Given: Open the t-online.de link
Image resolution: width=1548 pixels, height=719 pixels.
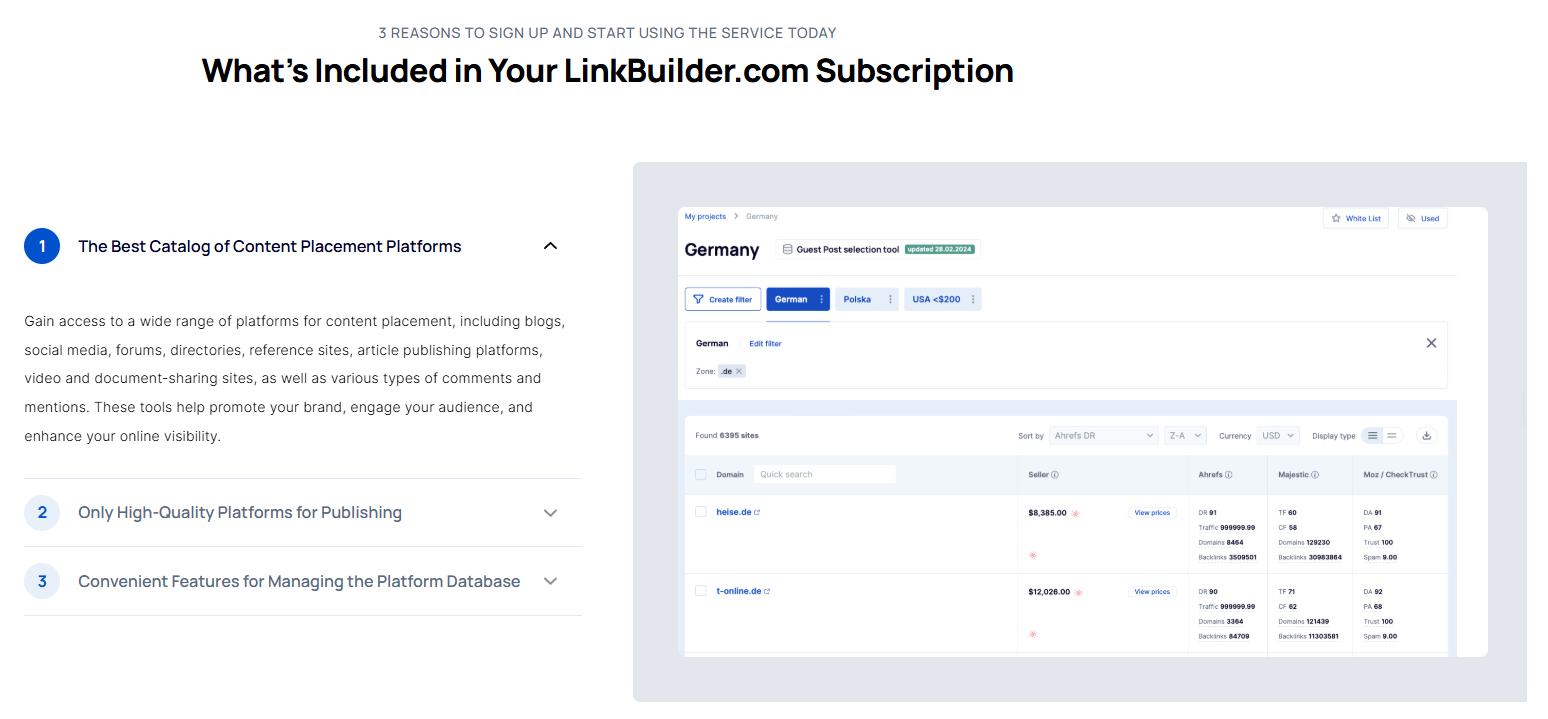Looking at the screenshot, I should click(741, 590).
